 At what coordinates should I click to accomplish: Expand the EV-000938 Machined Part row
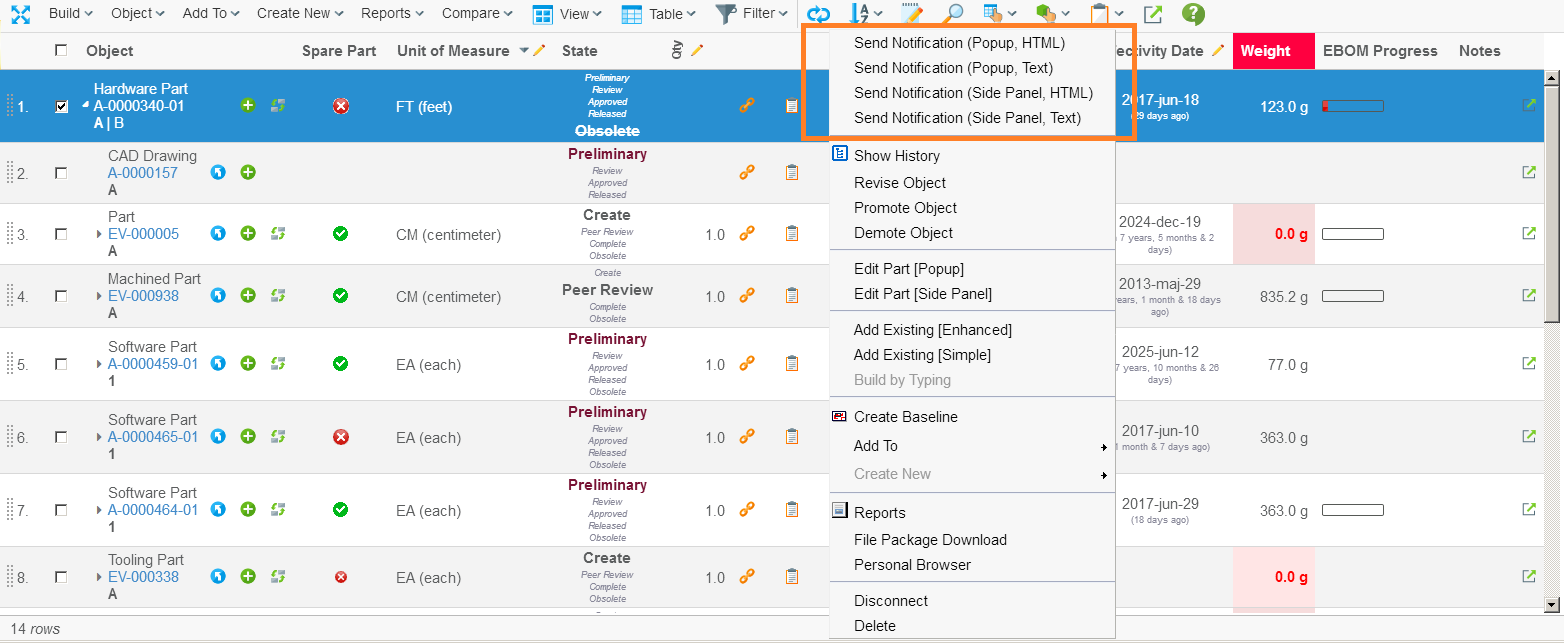pos(99,296)
